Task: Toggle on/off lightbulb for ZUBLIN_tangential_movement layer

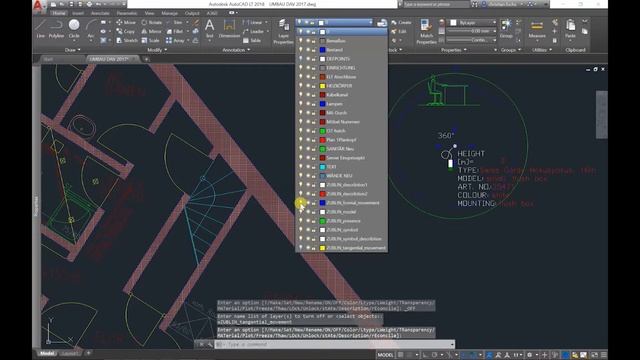Action: click(301, 248)
